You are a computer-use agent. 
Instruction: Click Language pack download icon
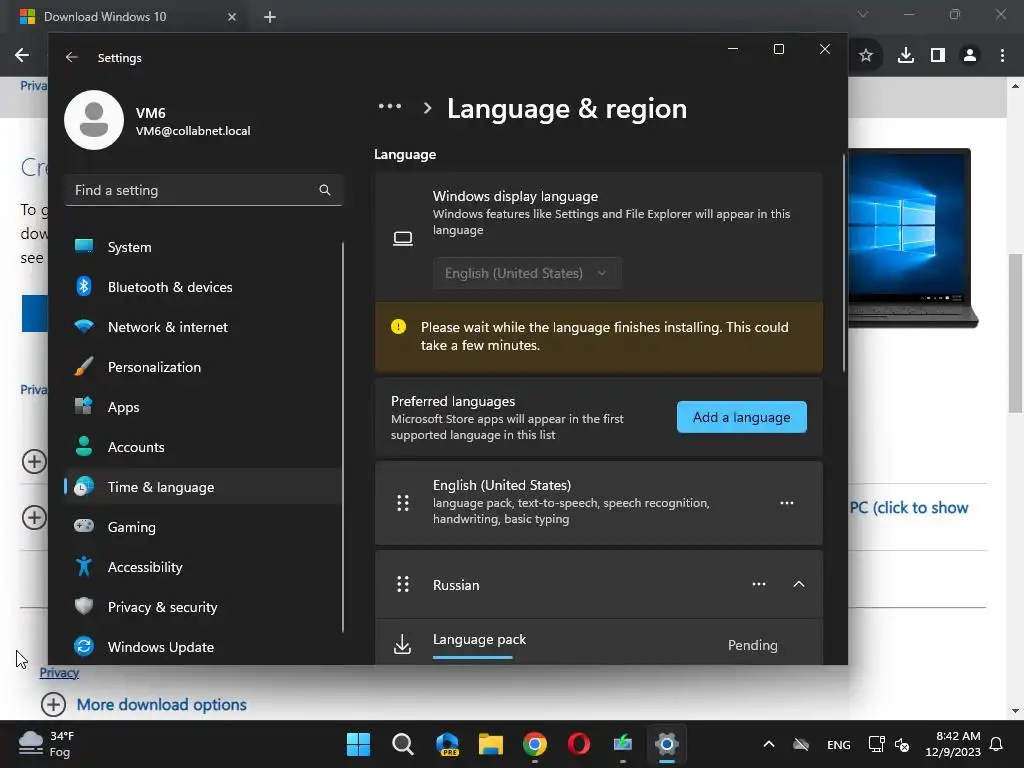[x=403, y=645]
